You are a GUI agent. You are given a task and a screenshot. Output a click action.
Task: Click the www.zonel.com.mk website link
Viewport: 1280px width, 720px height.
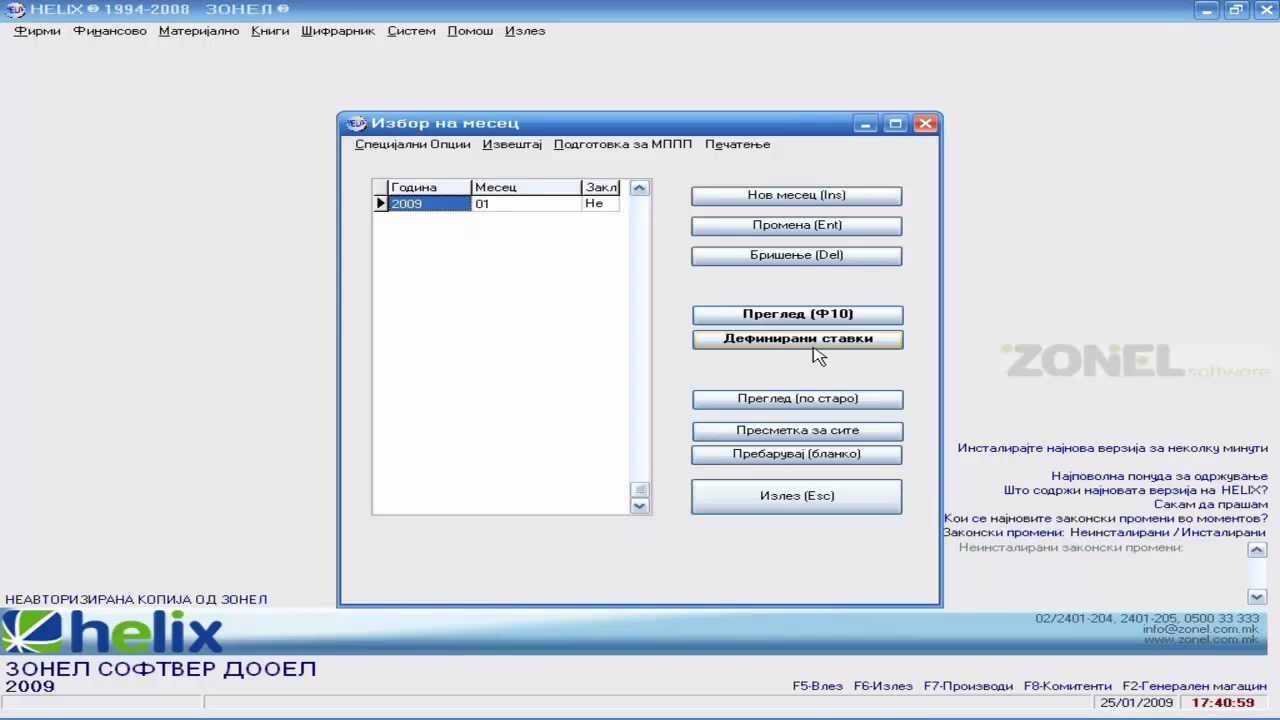pyautogui.click(x=1201, y=640)
